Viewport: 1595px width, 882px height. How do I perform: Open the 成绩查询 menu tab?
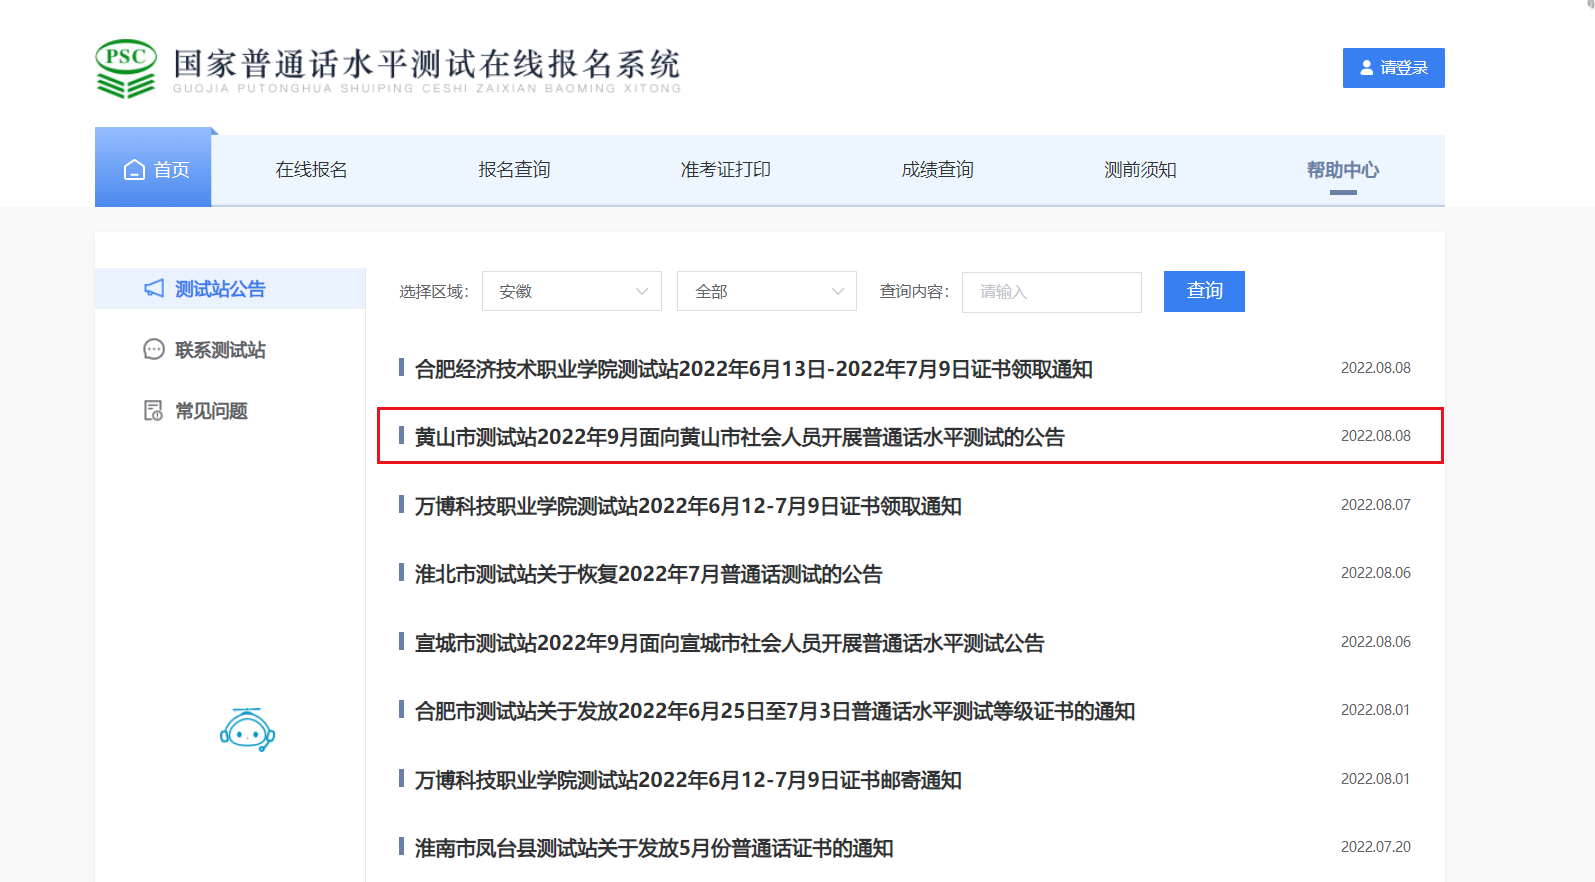click(x=938, y=170)
